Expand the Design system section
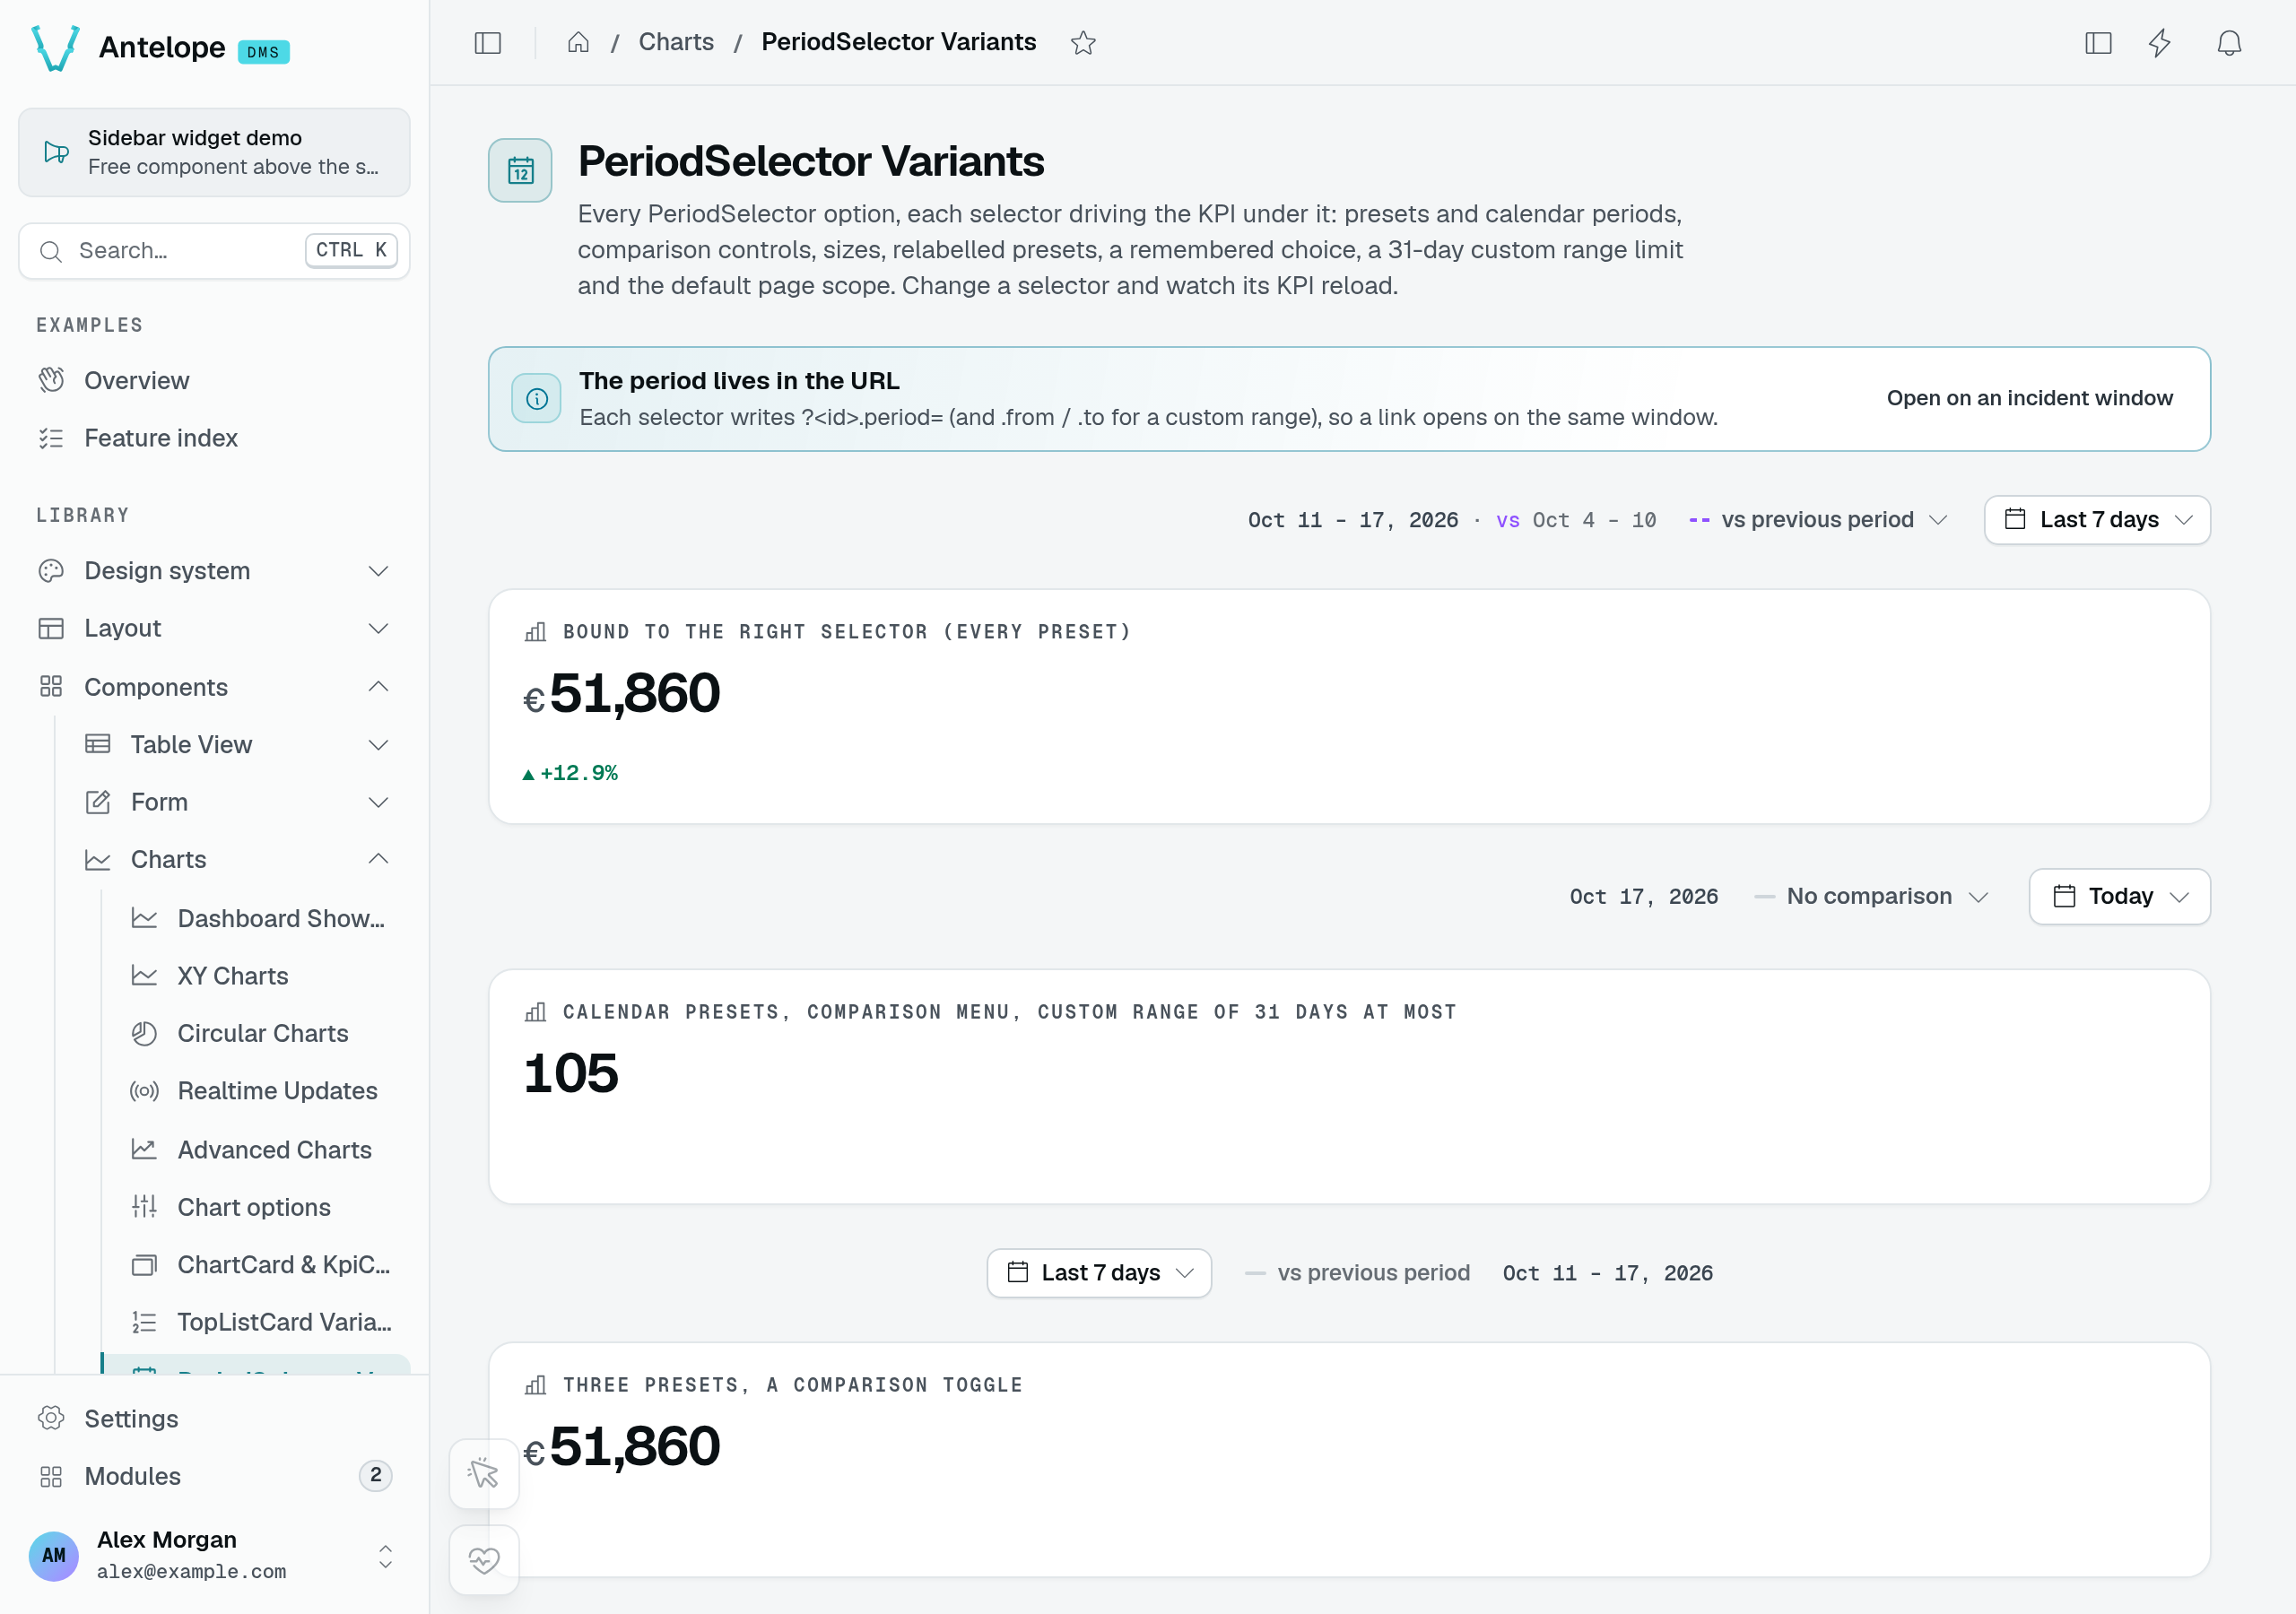Viewport: 2296px width, 1614px height. point(214,570)
